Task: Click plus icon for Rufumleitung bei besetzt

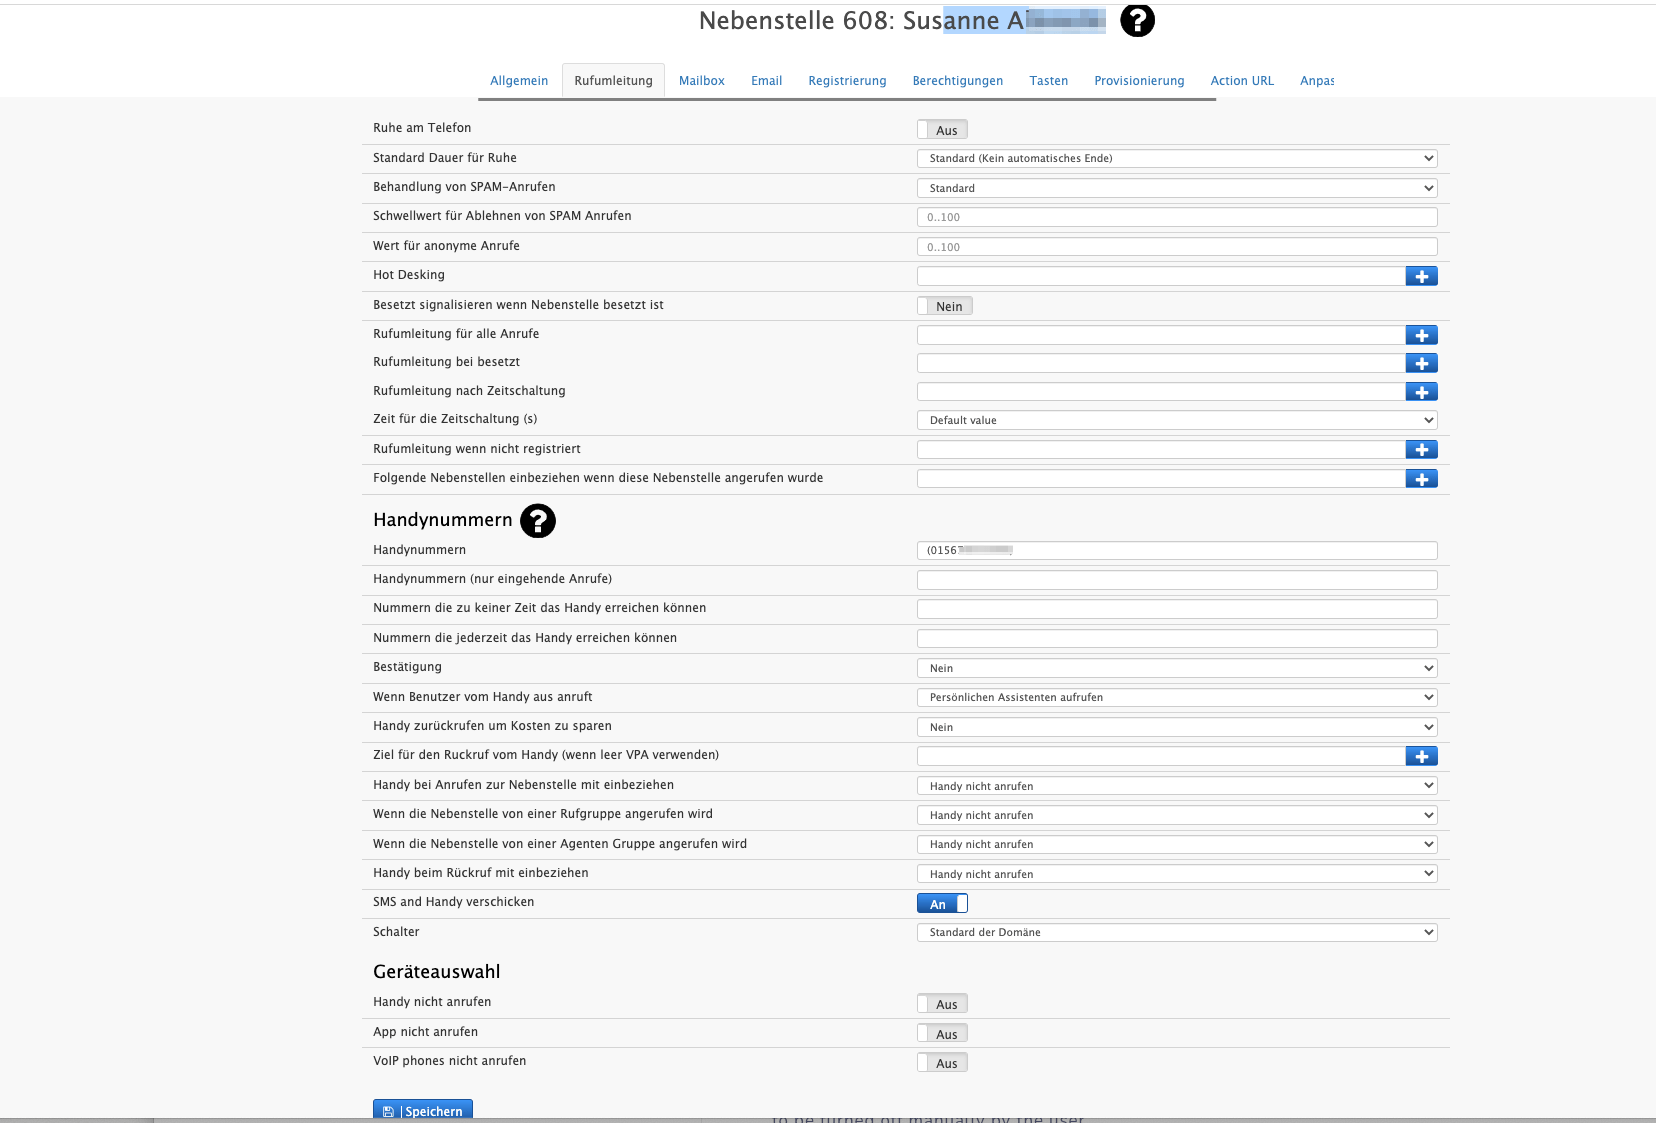Action: tap(1421, 363)
